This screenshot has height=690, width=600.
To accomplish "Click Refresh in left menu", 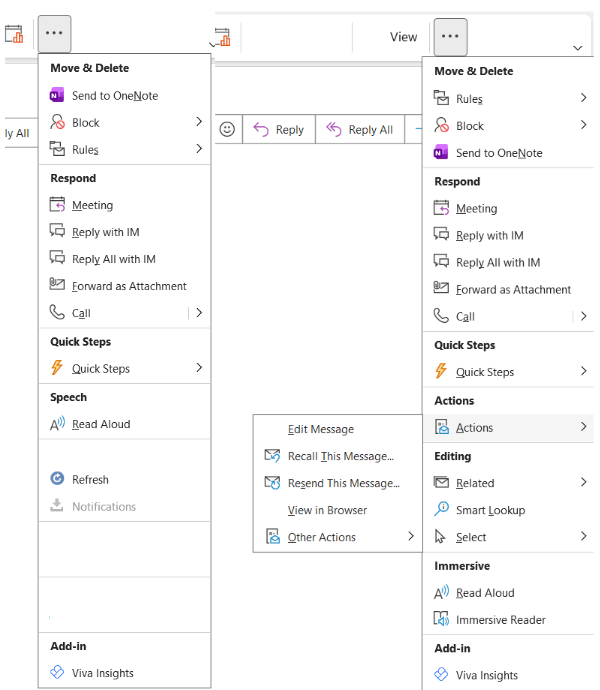I will click(x=124, y=479).
